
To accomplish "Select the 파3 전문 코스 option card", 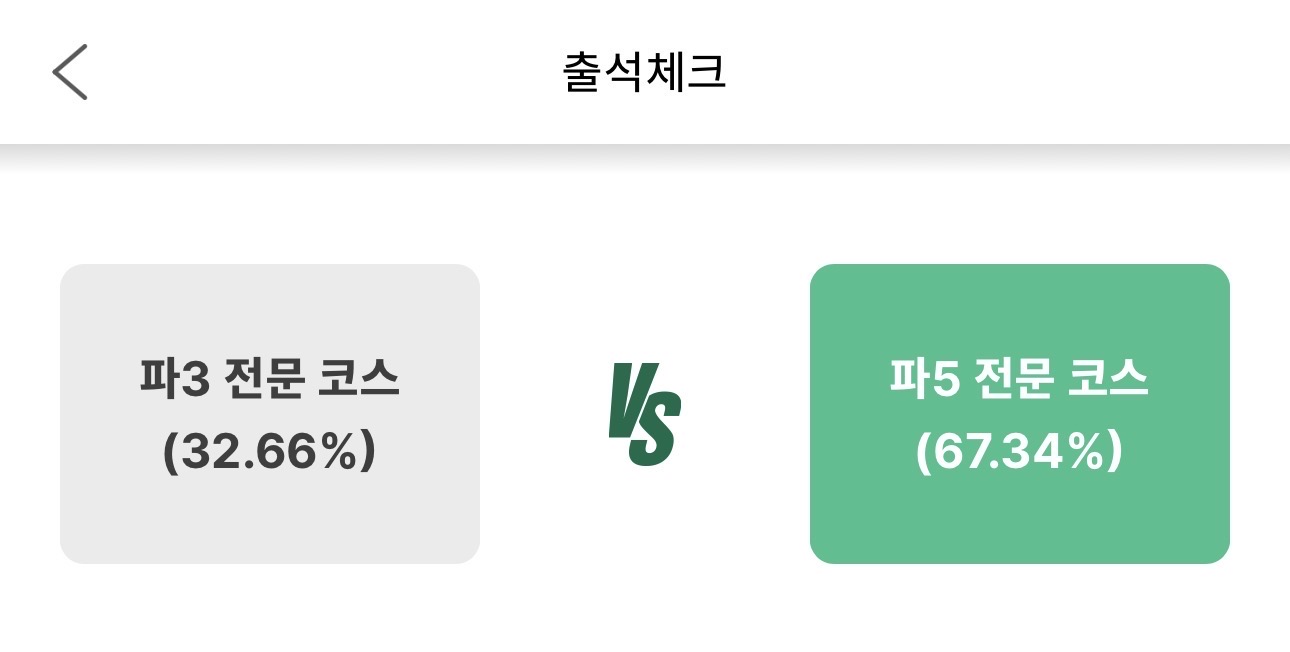I will pos(270,414).
